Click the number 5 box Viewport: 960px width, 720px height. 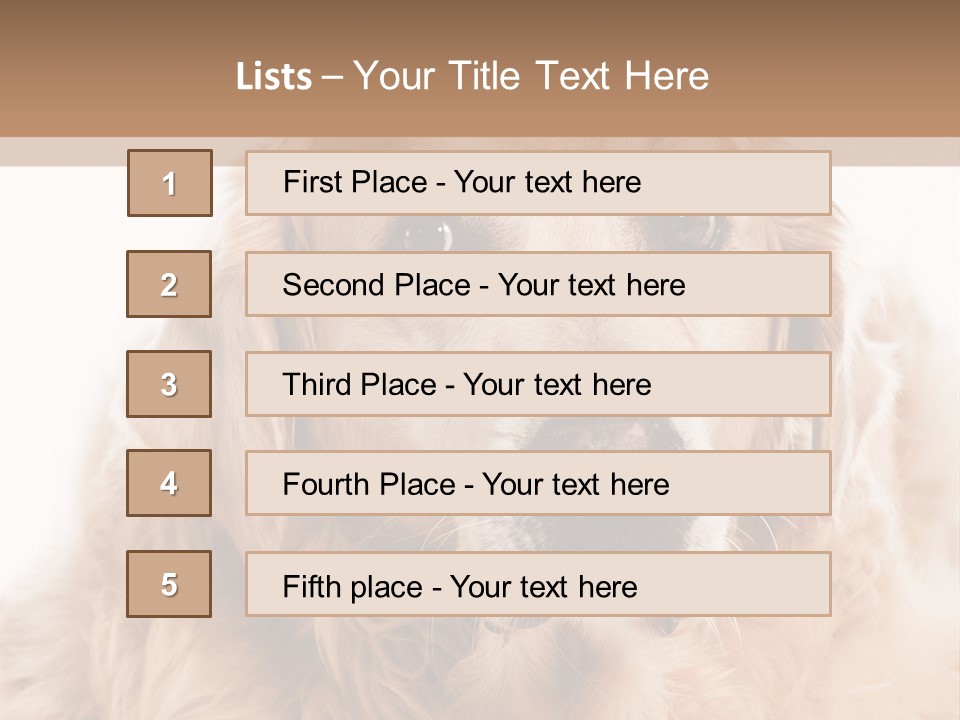[x=169, y=584]
